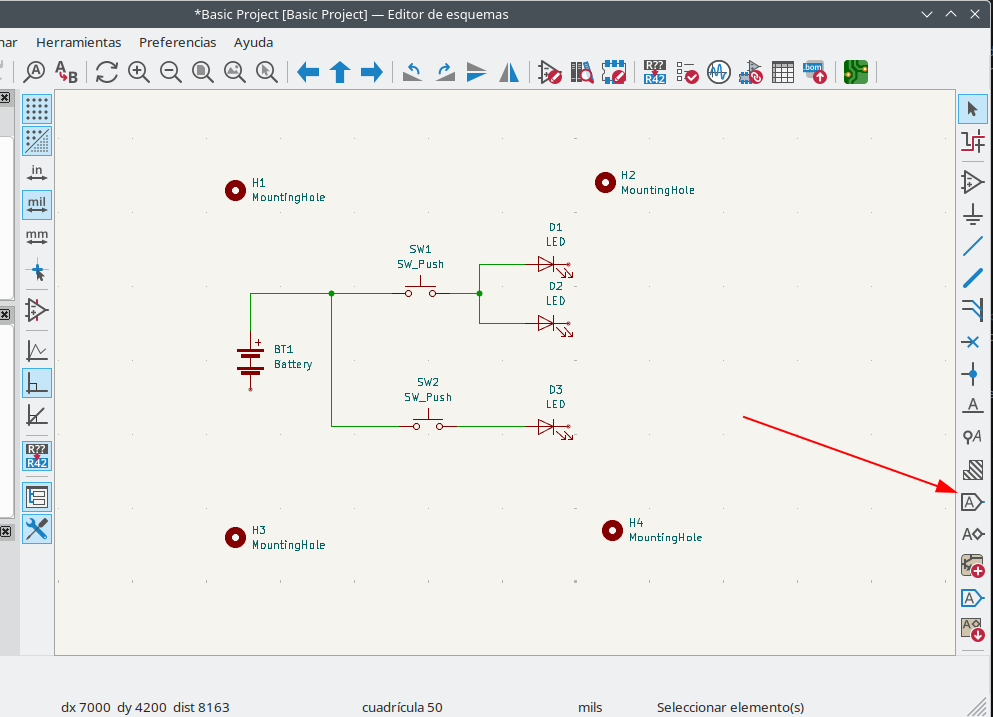Toggle hidden pins display

coord(37,310)
